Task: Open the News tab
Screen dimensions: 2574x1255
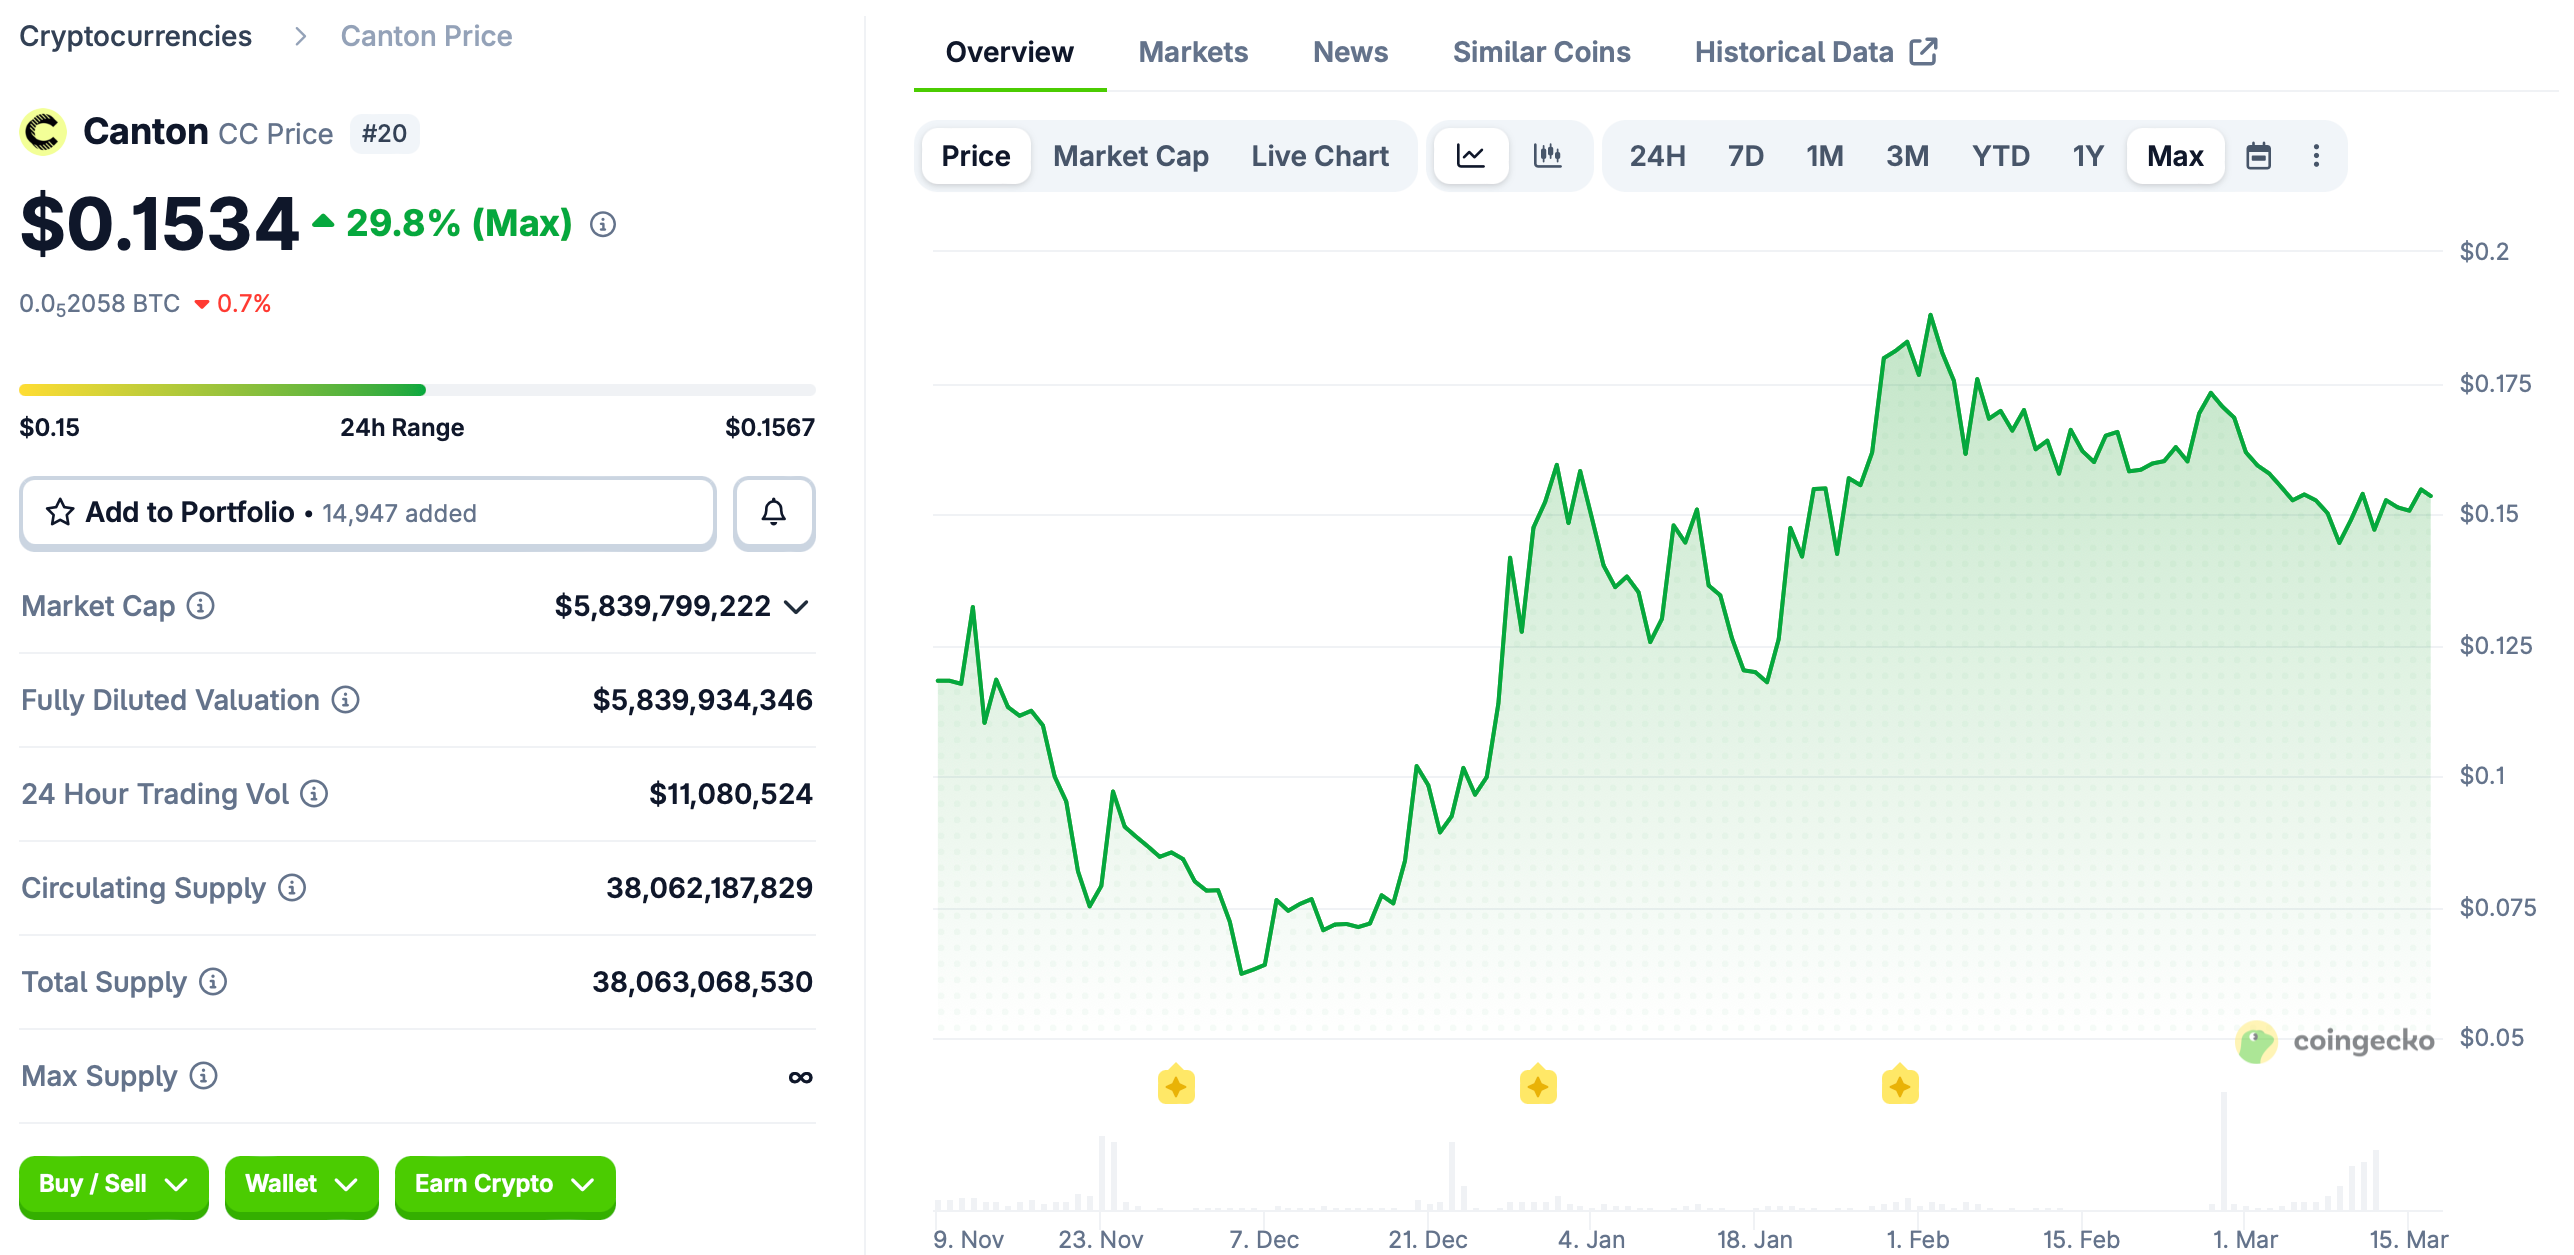Action: tap(1350, 51)
